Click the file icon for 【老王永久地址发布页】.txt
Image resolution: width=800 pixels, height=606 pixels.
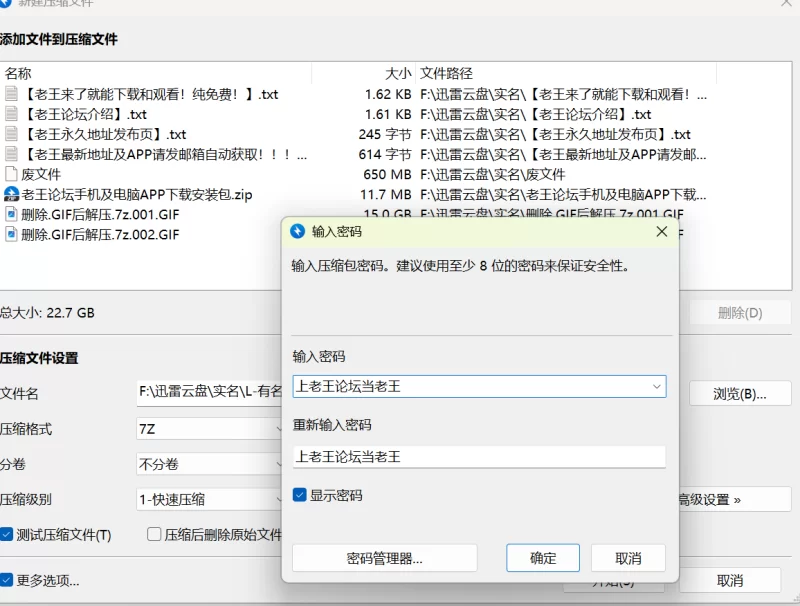click(11, 134)
